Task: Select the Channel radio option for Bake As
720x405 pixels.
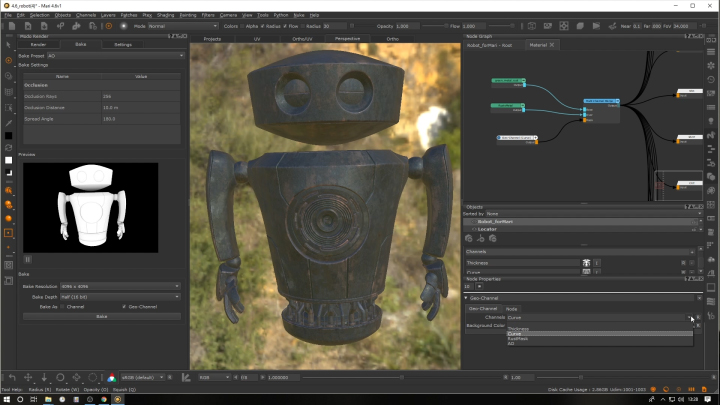Action: [x=62, y=306]
